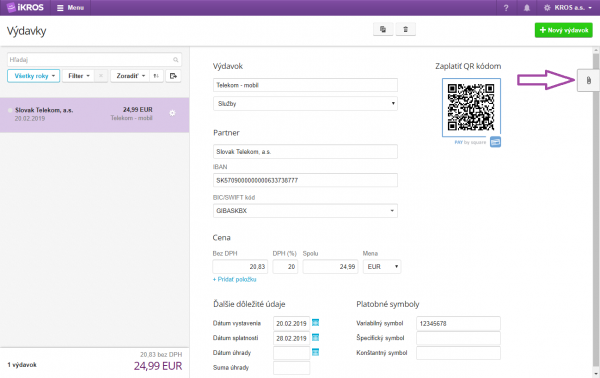
Task: Open the help question mark
Action: tap(506, 8)
